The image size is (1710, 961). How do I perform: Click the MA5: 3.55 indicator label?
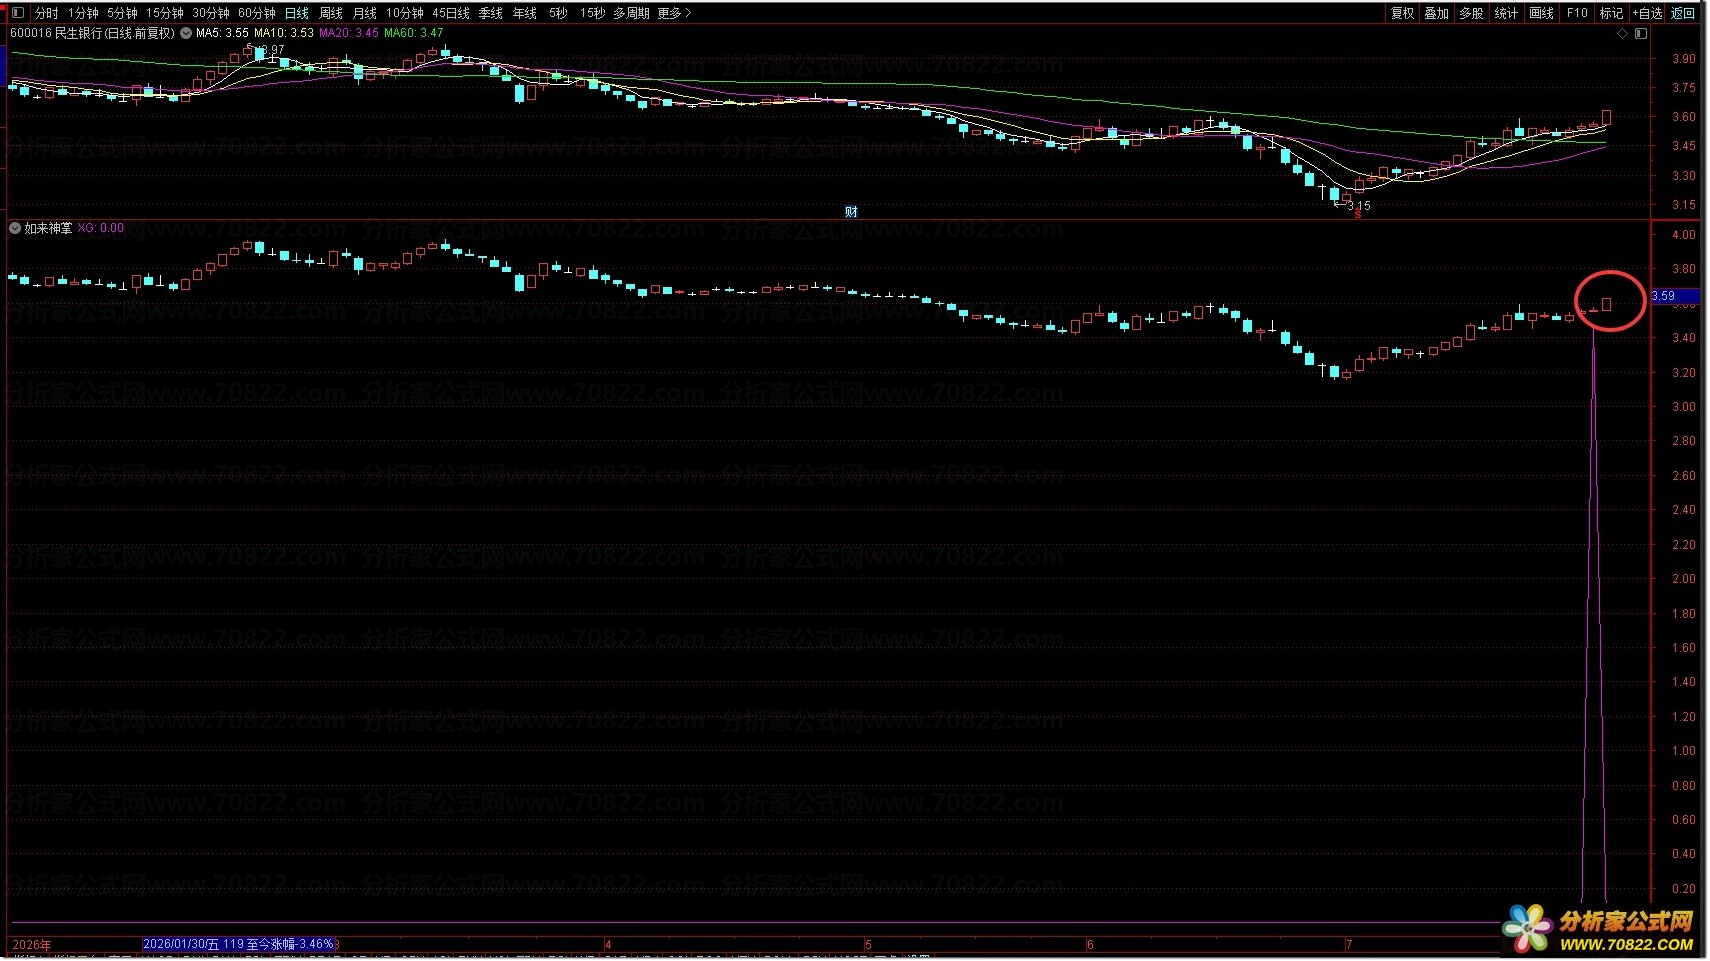(x=222, y=33)
